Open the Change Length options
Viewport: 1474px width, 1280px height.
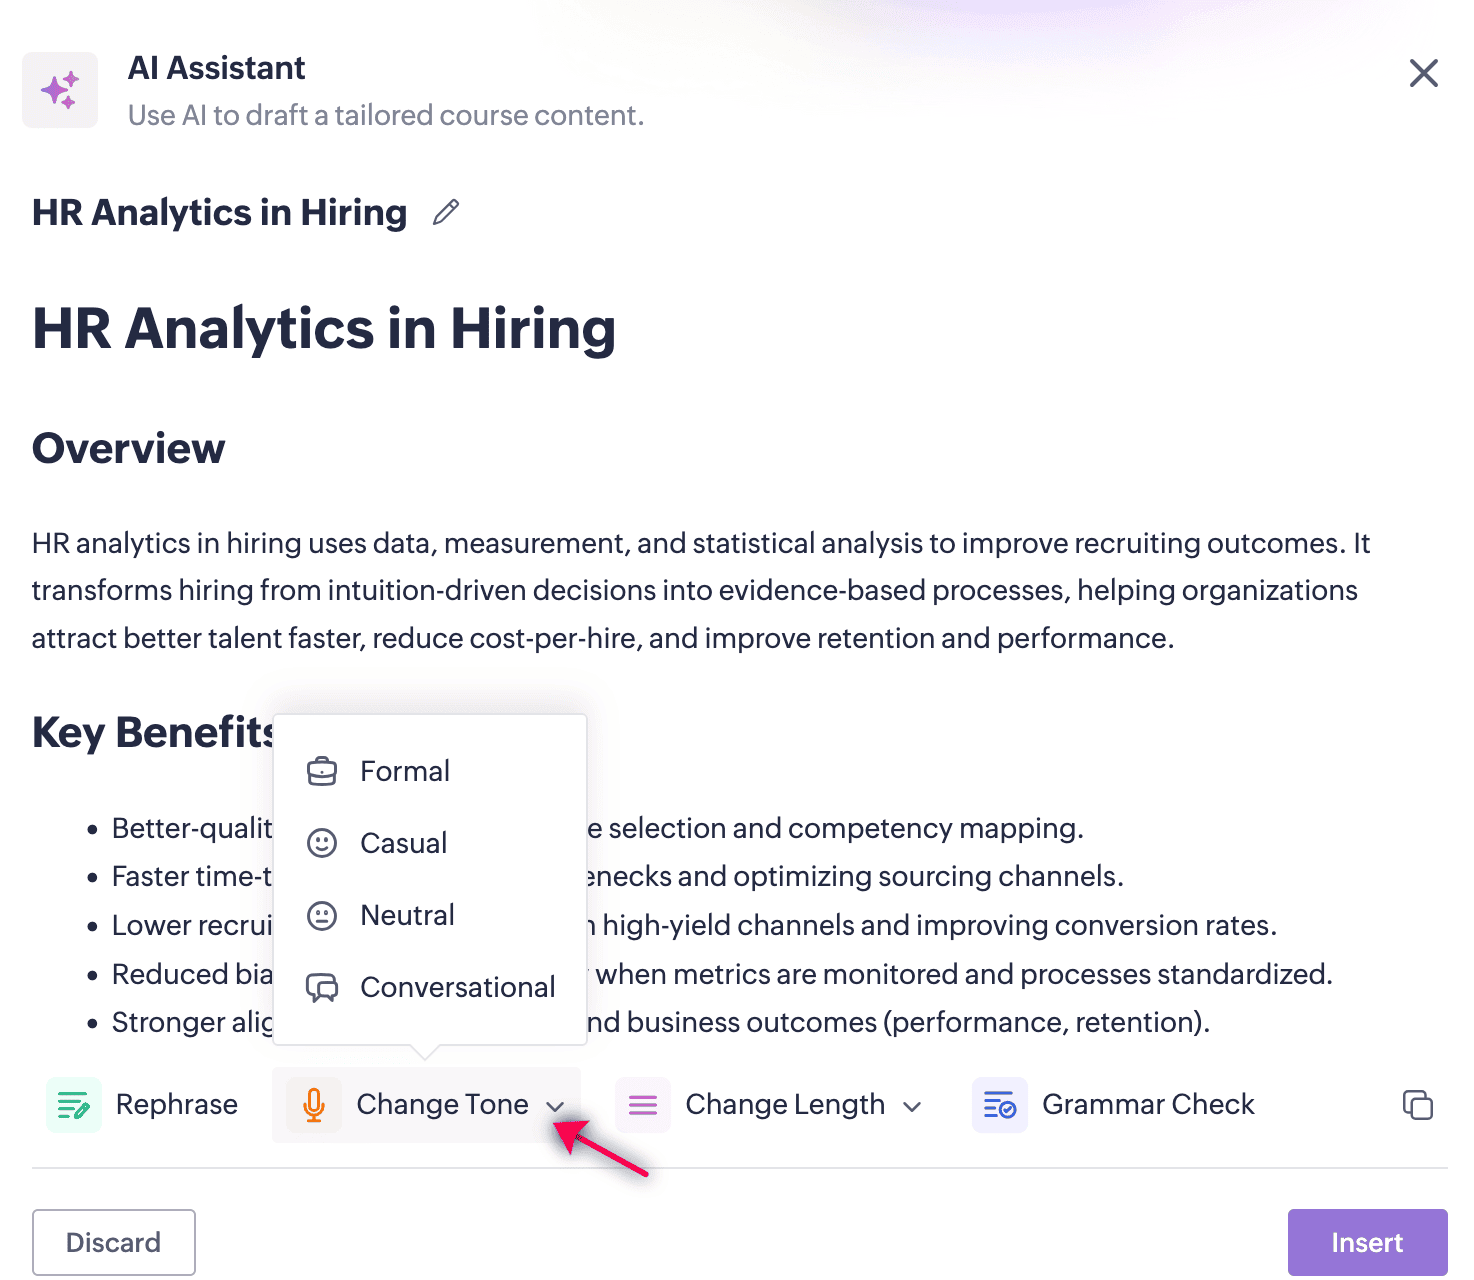(x=785, y=1105)
